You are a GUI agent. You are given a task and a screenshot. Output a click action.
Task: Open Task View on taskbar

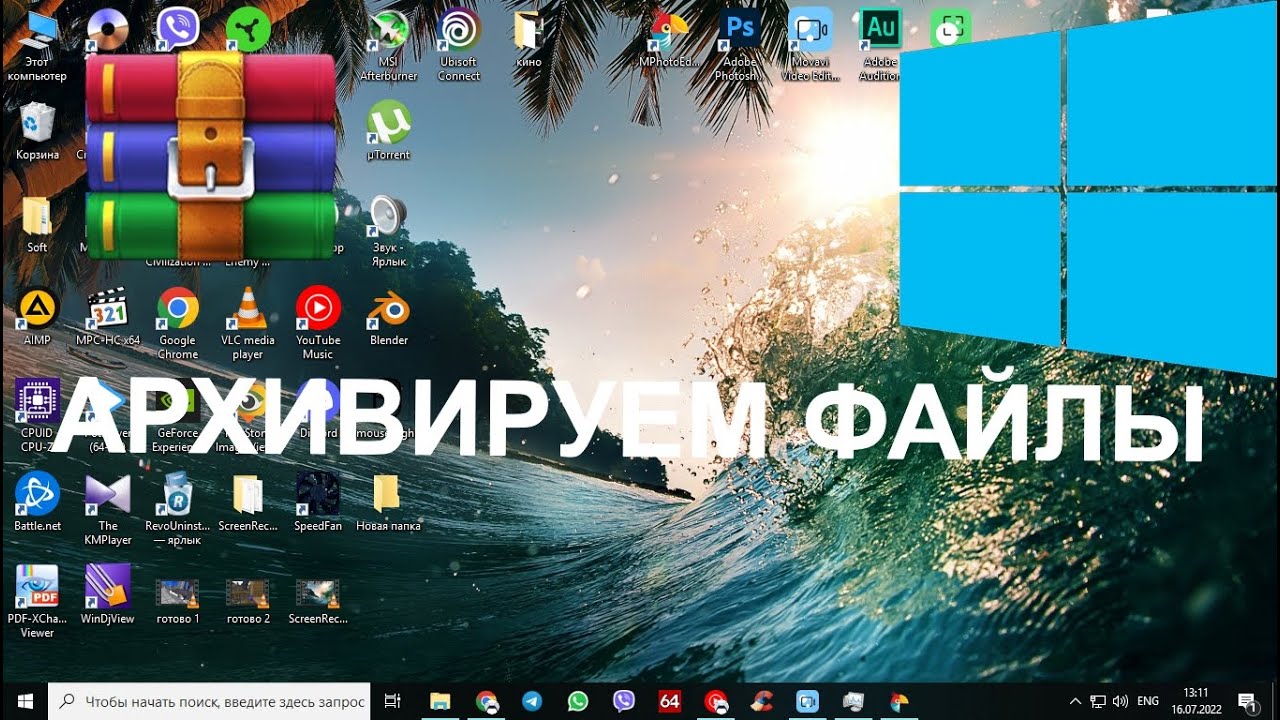[x=393, y=701]
